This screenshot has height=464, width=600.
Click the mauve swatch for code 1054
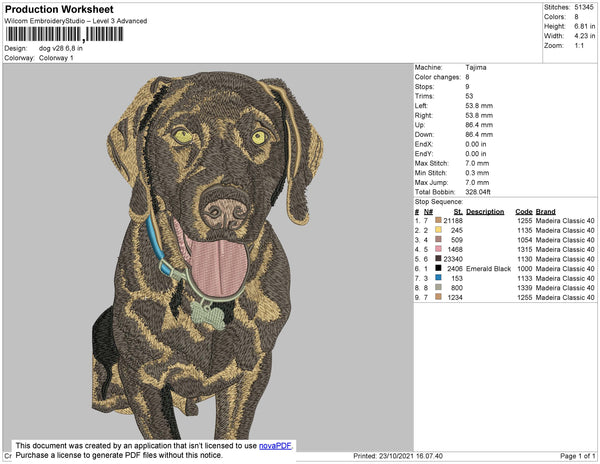click(438, 240)
